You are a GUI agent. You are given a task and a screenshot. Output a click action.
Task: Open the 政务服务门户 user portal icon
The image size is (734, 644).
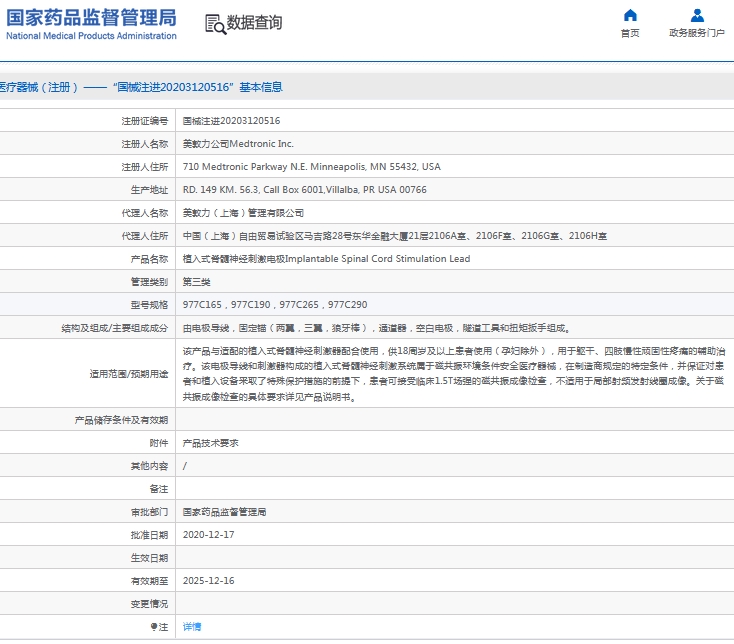click(x=697, y=15)
